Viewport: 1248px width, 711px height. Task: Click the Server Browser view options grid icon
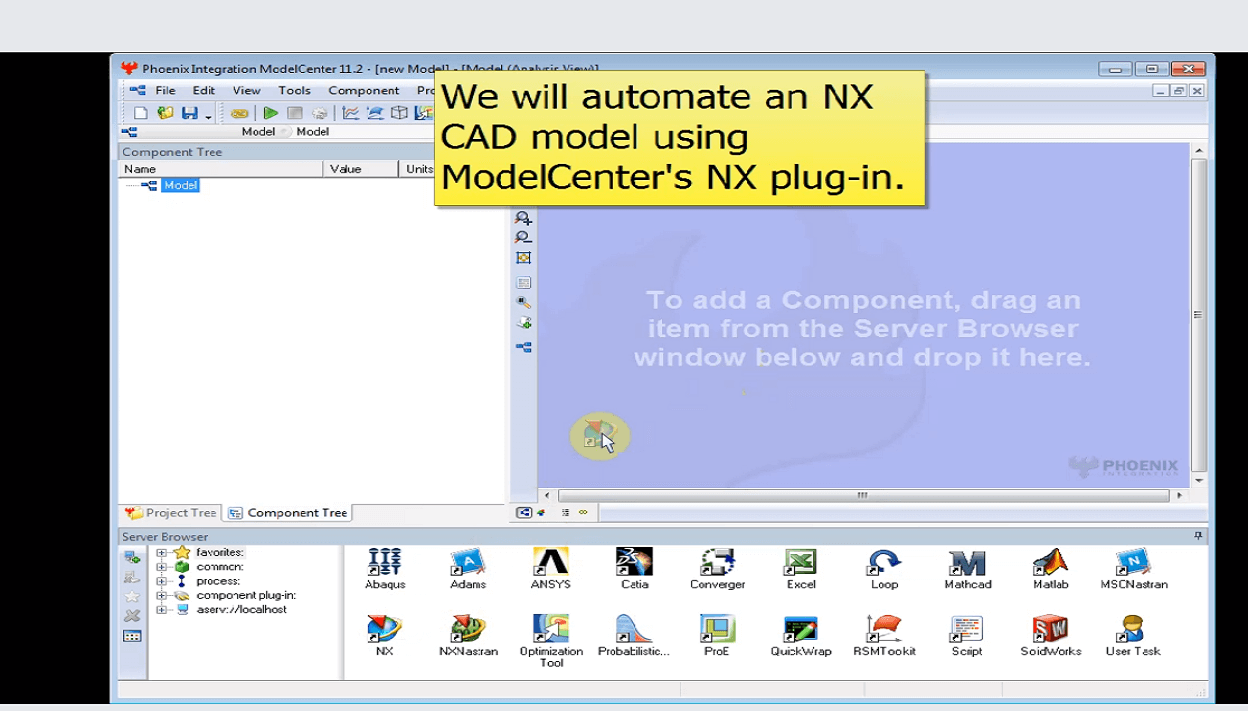tap(132, 636)
